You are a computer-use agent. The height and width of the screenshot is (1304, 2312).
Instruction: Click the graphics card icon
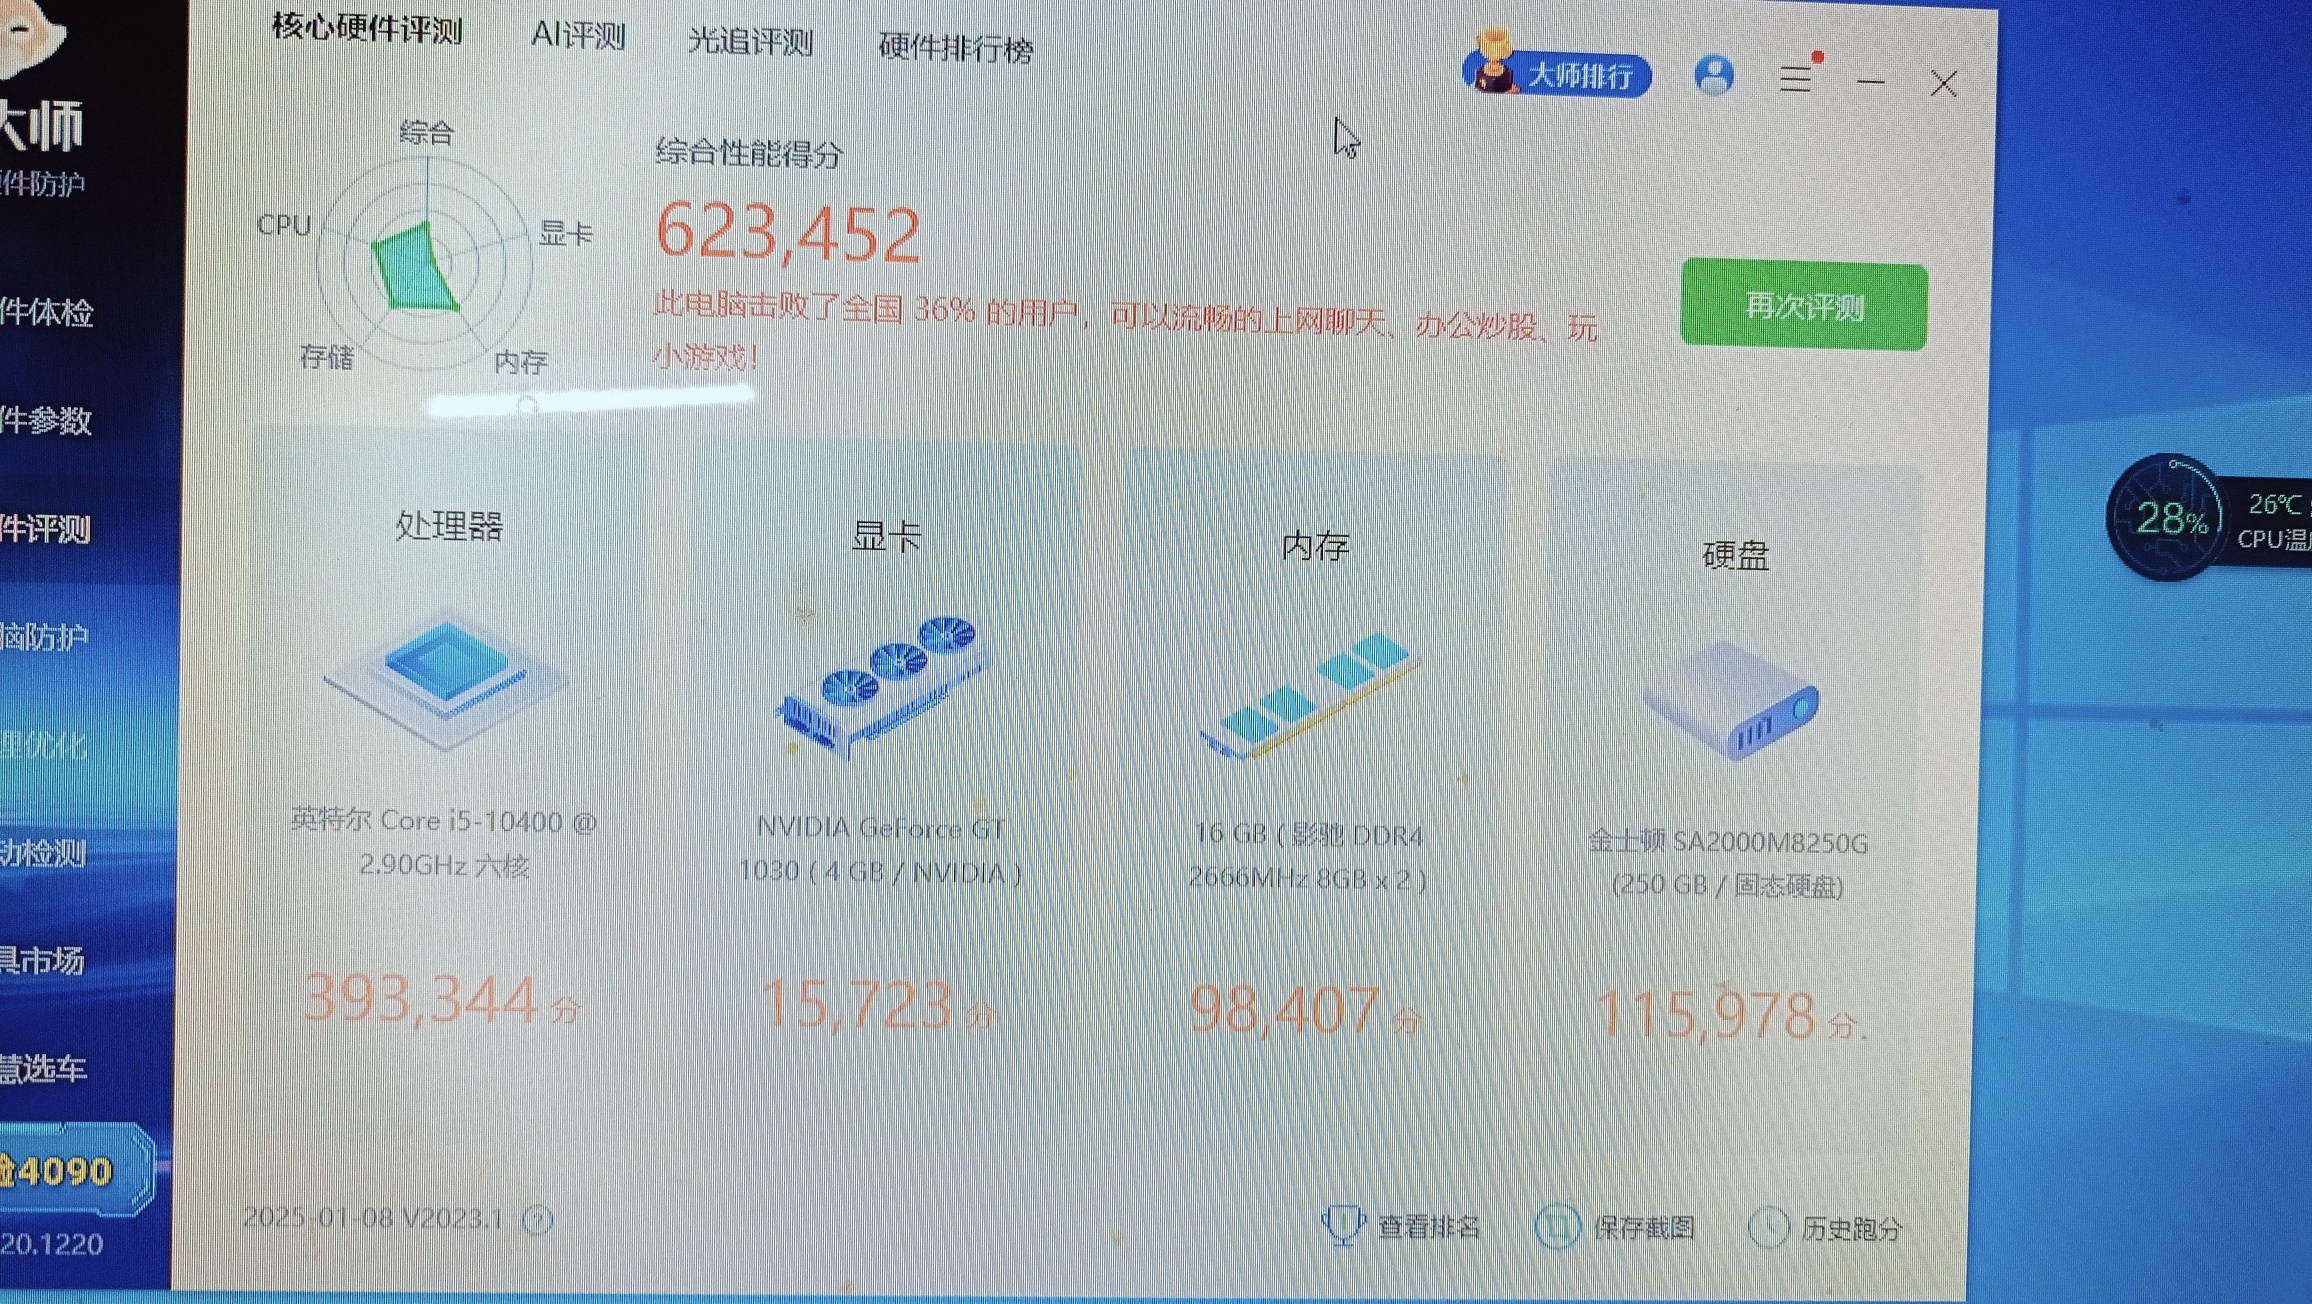coord(882,687)
